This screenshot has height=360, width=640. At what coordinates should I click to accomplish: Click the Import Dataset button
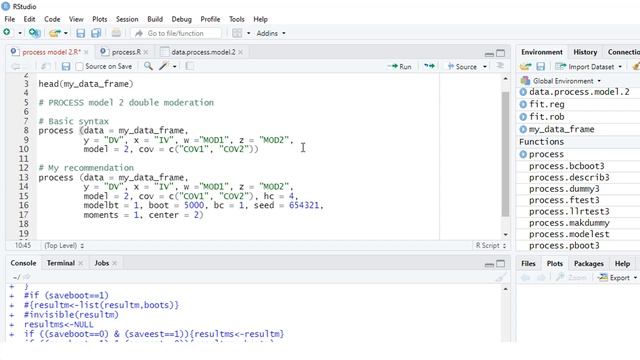click(588, 67)
